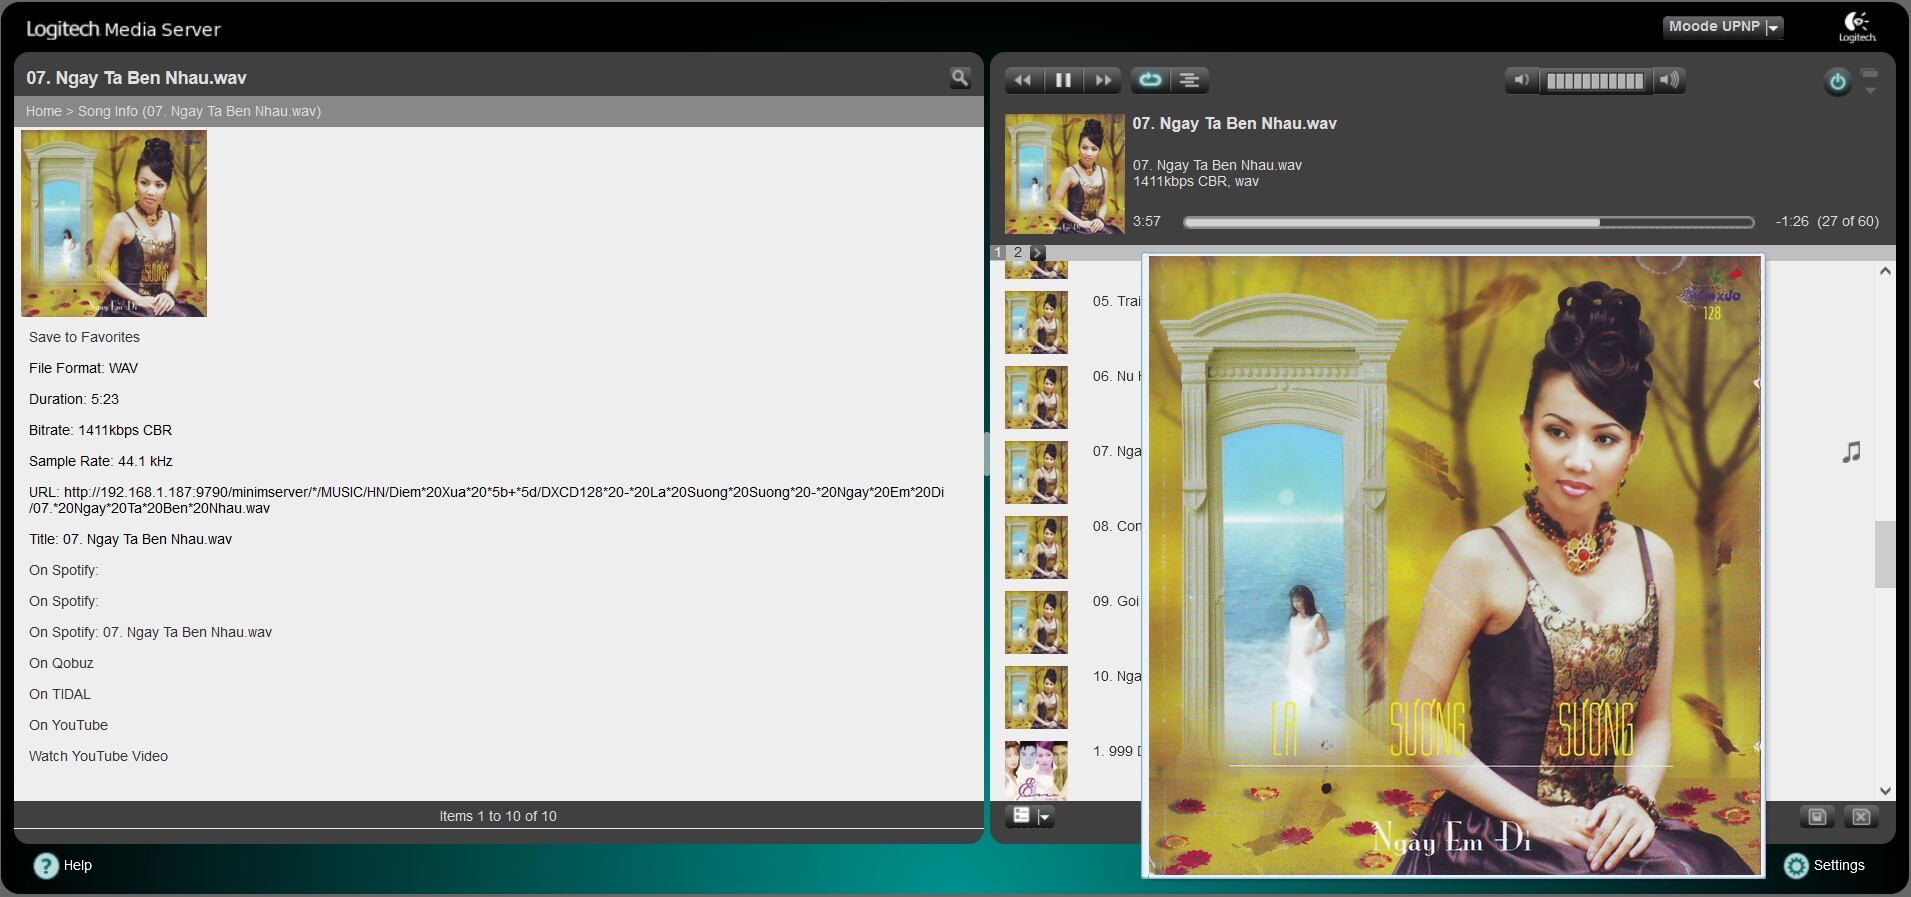Click the Logitech logo
The width and height of the screenshot is (1911, 897).
(1857, 27)
